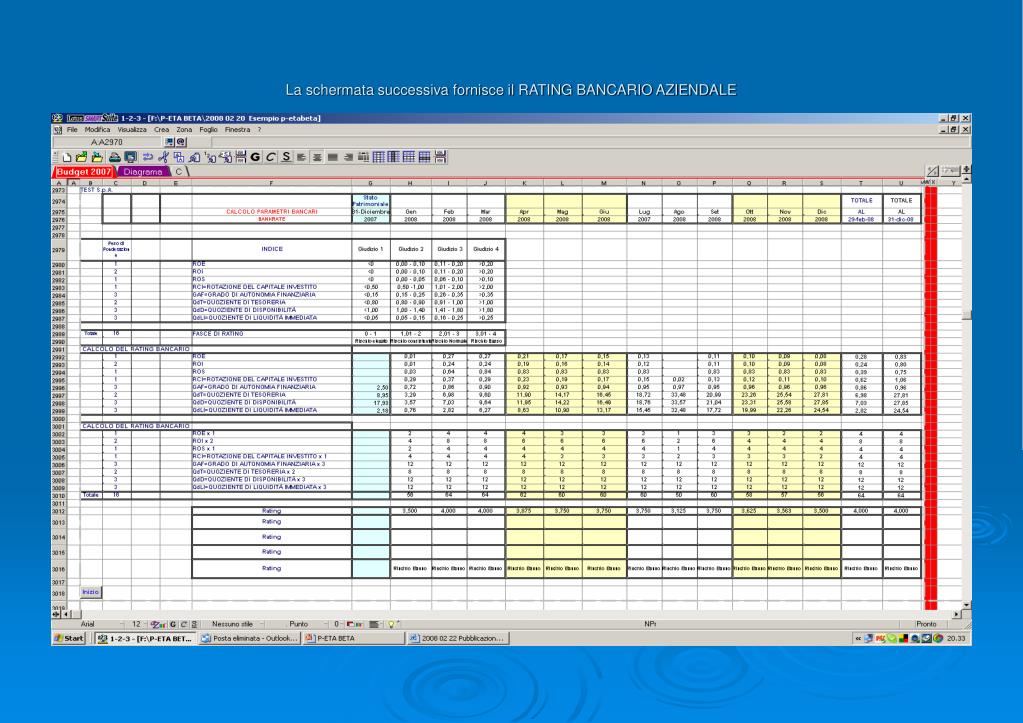
Task: Center cell contents with toolbar icon
Action: click(317, 157)
